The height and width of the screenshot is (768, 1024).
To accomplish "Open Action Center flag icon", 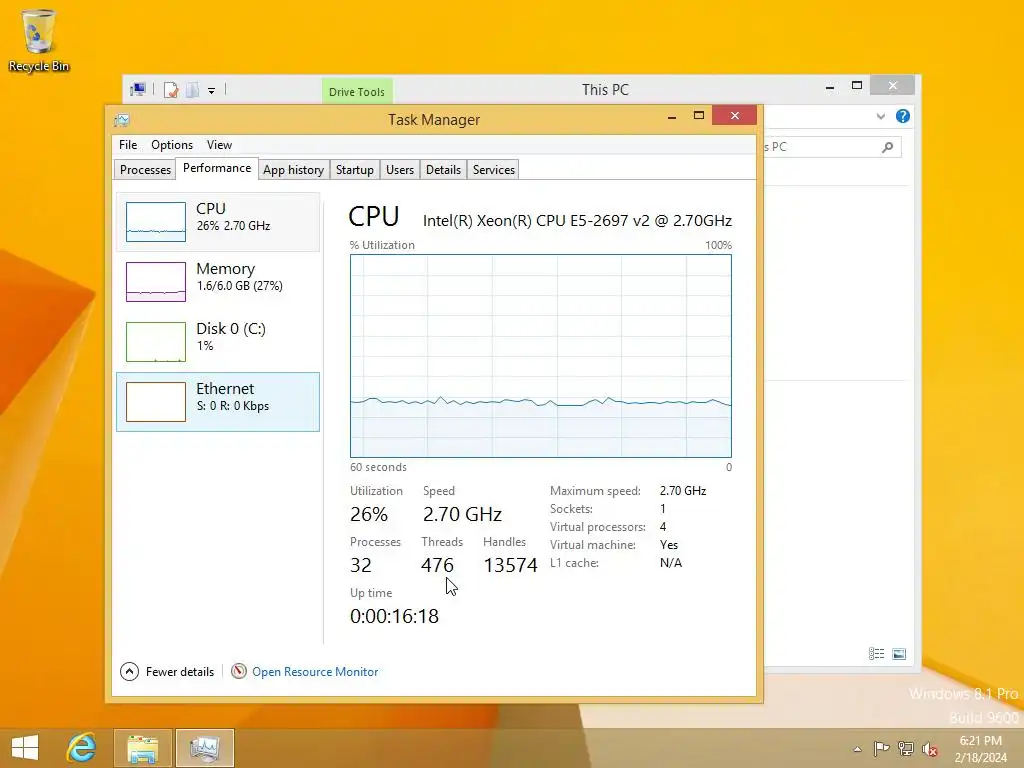I will [x=881, y=749].
